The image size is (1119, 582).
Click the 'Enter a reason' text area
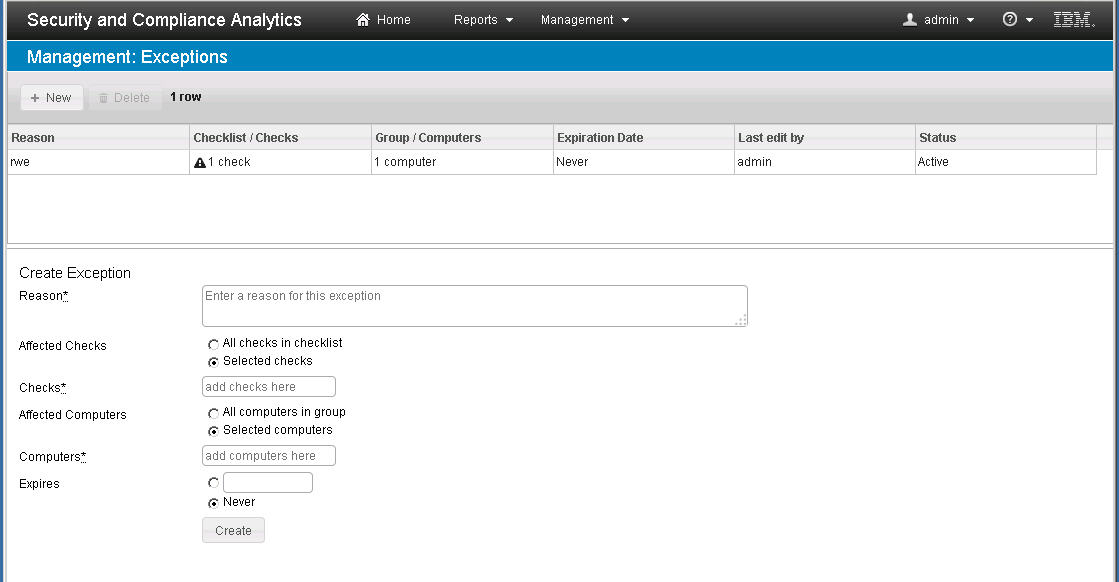coord(474,305)
